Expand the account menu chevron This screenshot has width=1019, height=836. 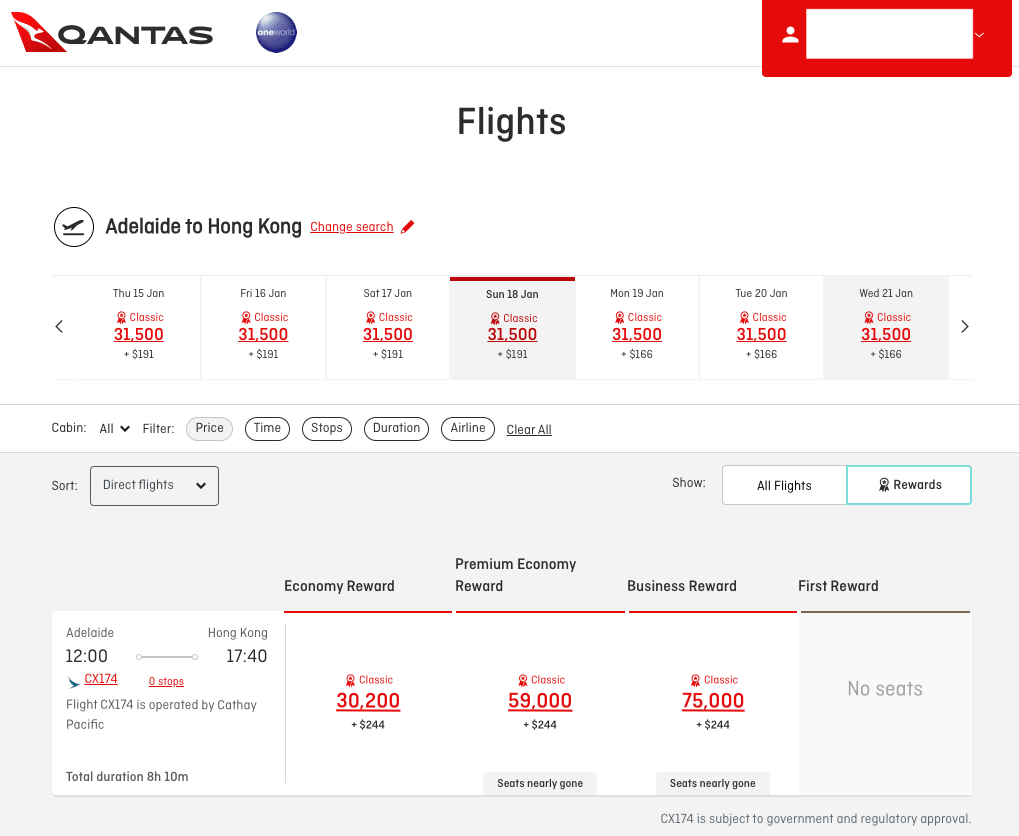tap(979, 34)
